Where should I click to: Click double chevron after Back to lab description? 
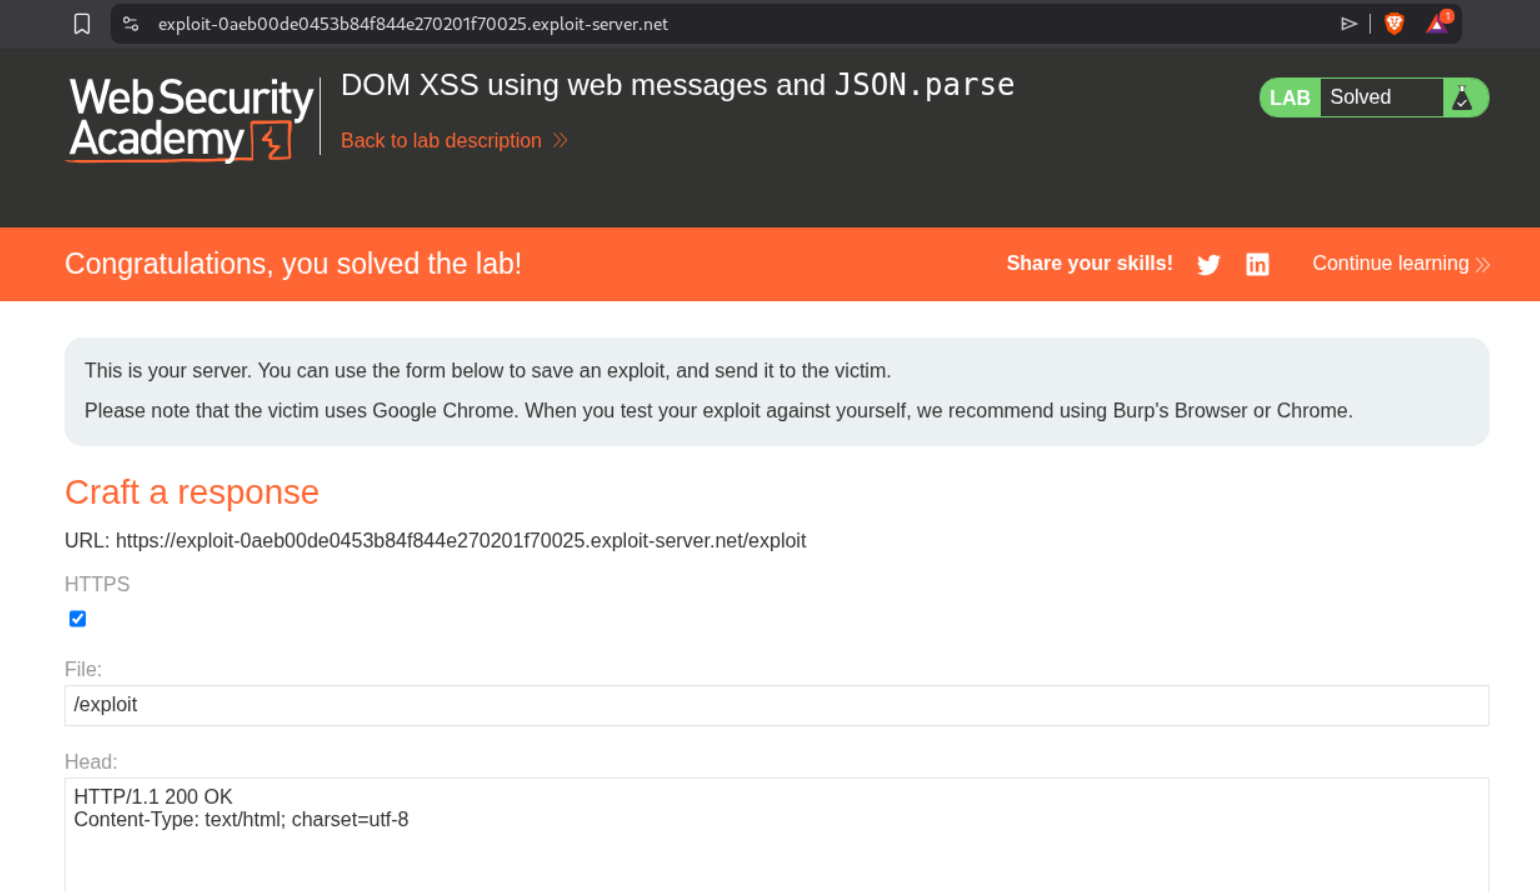click(560, 141)
